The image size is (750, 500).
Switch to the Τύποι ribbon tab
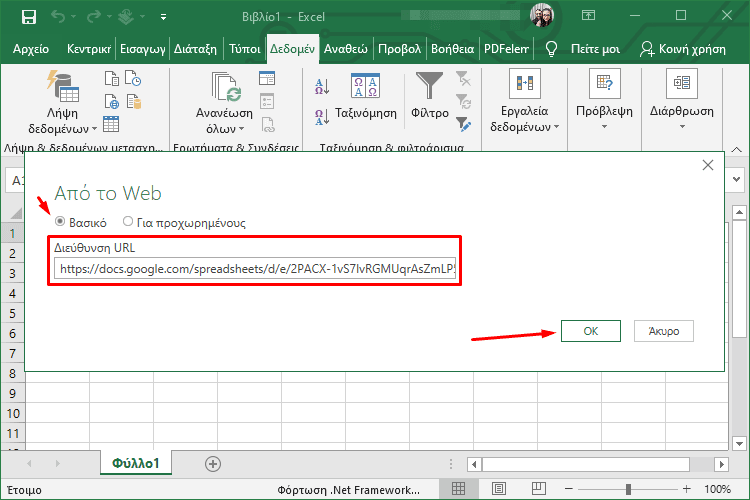(244, 49)
